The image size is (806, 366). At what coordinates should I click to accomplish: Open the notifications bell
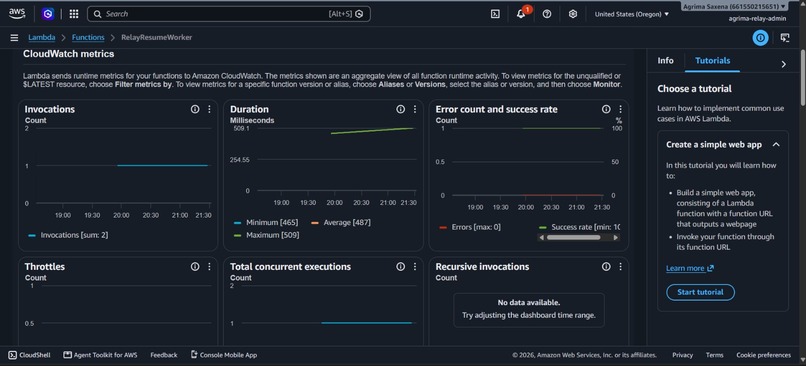[521, 14]
